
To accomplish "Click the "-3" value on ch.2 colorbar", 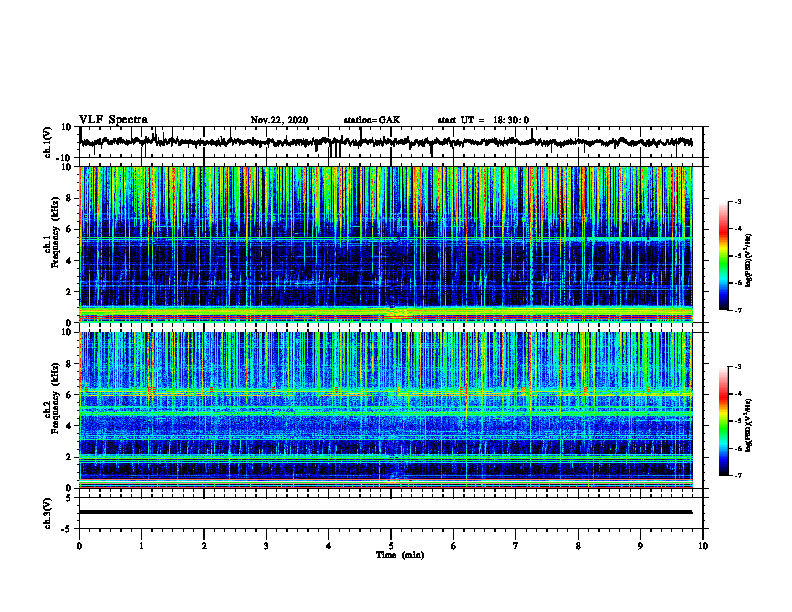I will [x=737, y=367].
